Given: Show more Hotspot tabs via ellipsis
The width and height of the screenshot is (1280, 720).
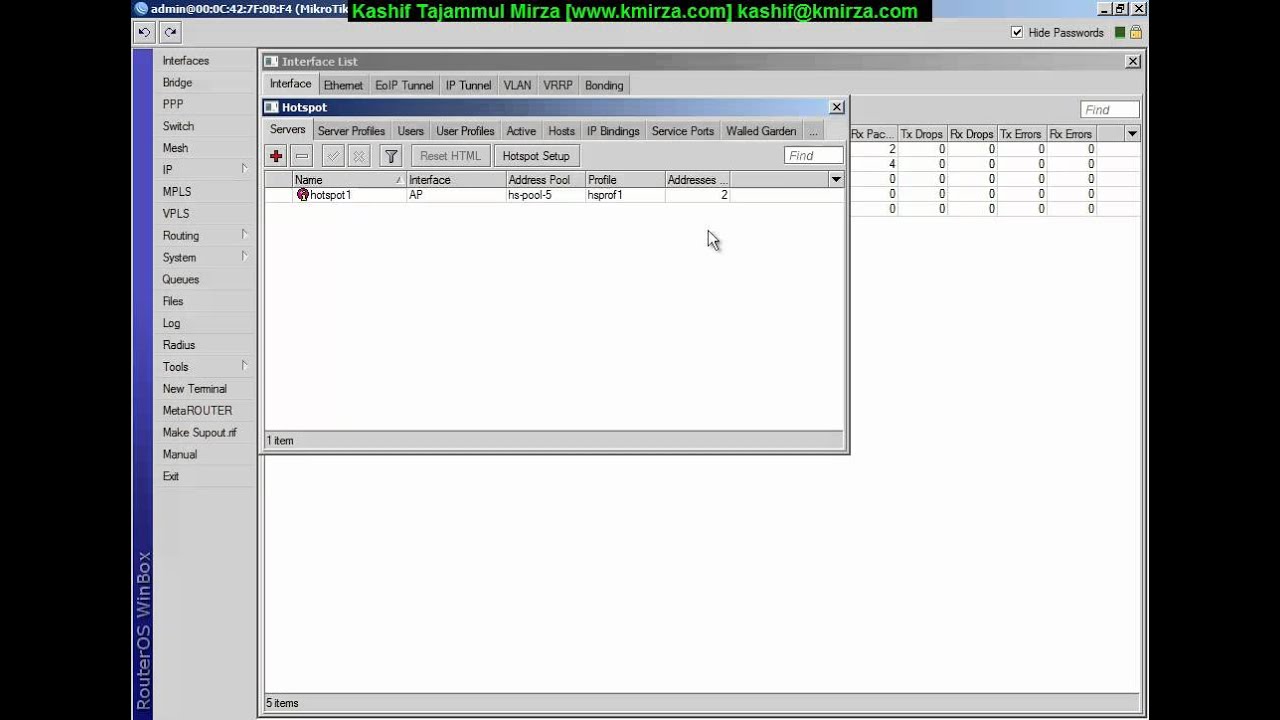Looking at the screenshot, I should click(x=813, y=131).
